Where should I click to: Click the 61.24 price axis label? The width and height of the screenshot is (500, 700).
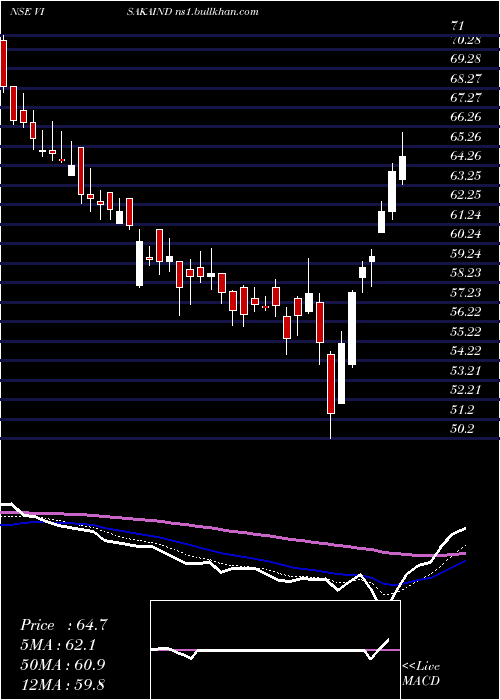(466, 214)
